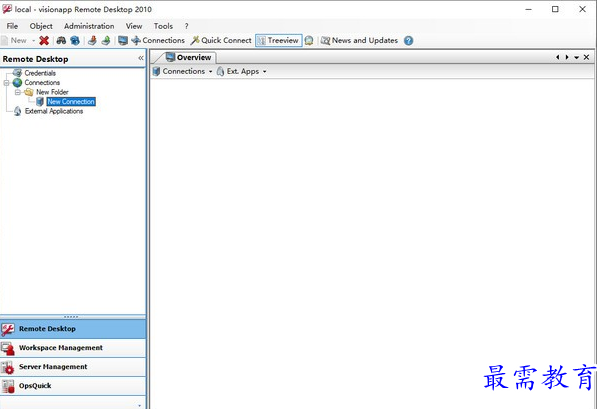Minimize the visionapp window
Viewport: 605px width, 409px height.
tap(529, 9)
